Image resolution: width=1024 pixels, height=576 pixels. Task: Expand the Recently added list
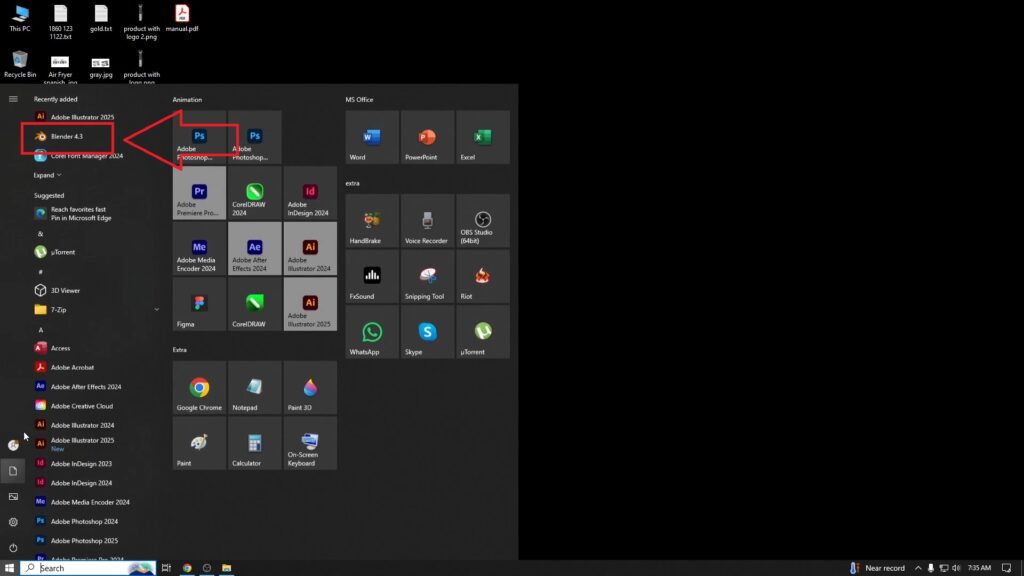click(x=48, y=175)
